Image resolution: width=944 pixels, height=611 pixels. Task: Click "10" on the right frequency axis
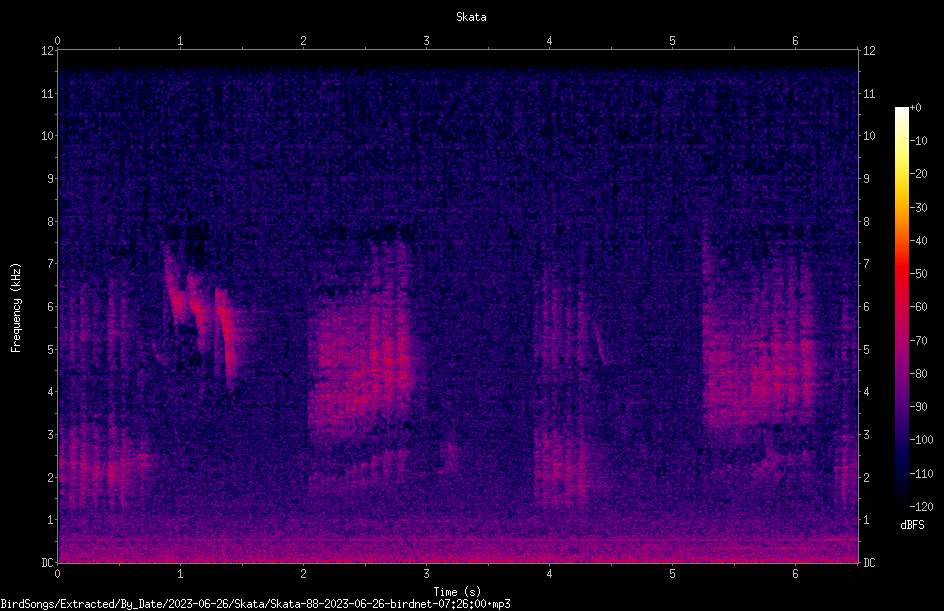[869, 136]
